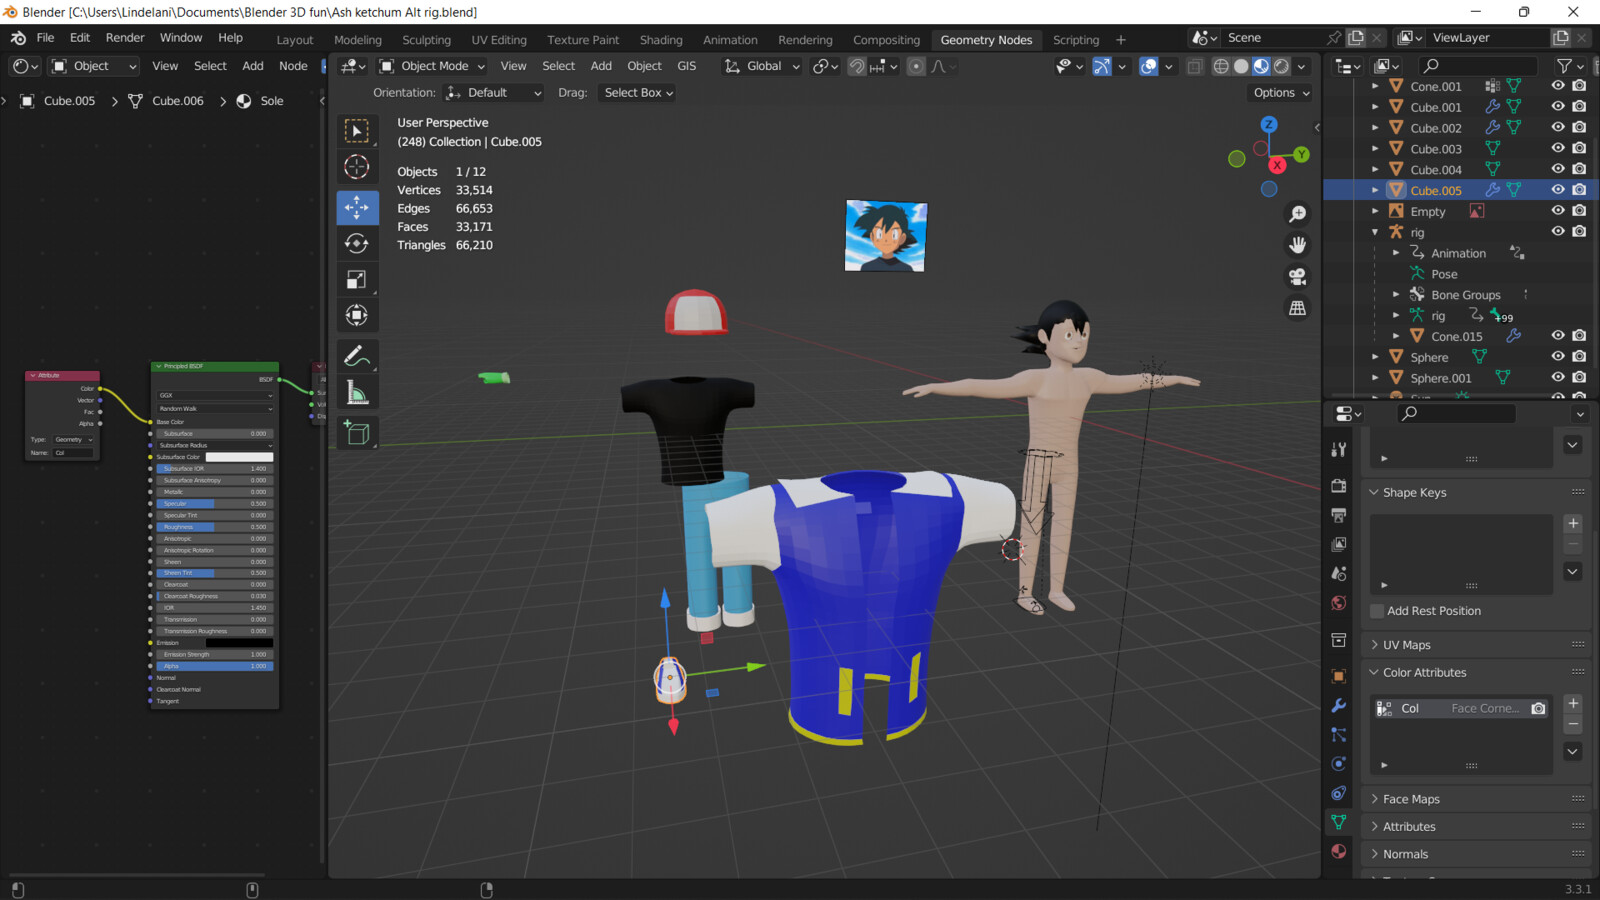Select the Move tool

tap(357, 207)
